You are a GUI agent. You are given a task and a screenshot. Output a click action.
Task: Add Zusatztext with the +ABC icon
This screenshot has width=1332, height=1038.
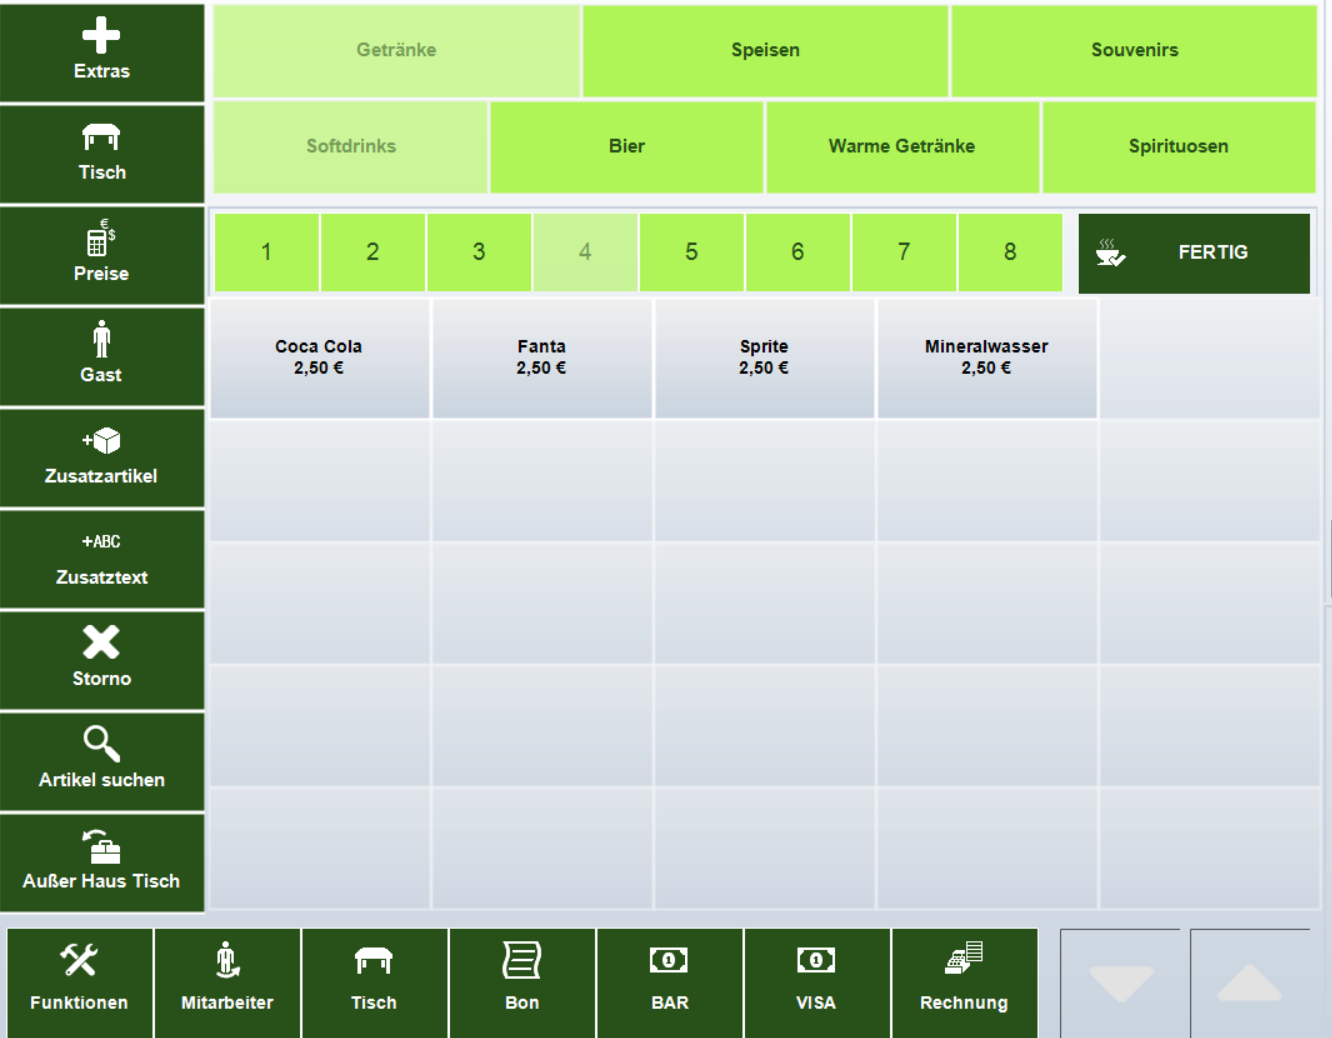(102, 559)
